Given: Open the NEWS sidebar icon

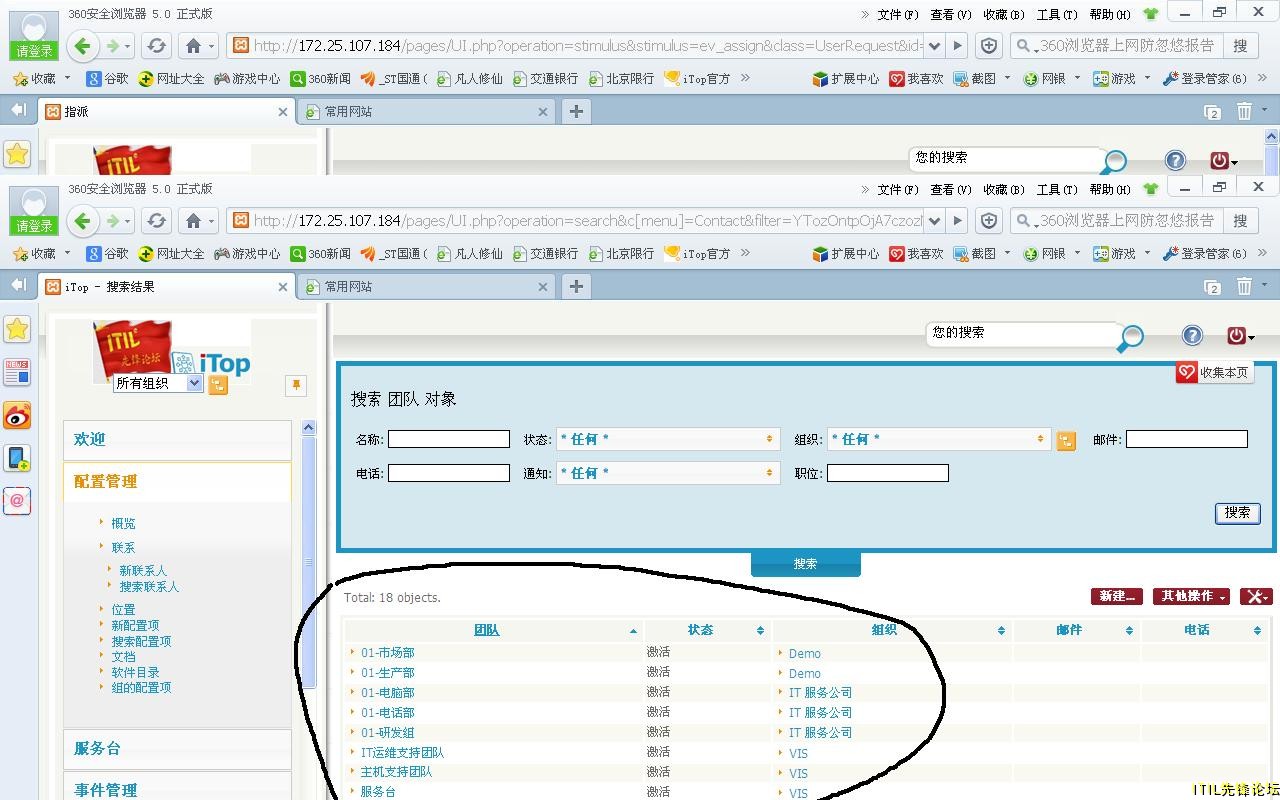Looking at the screenshot, I should (x=17, y=372).
